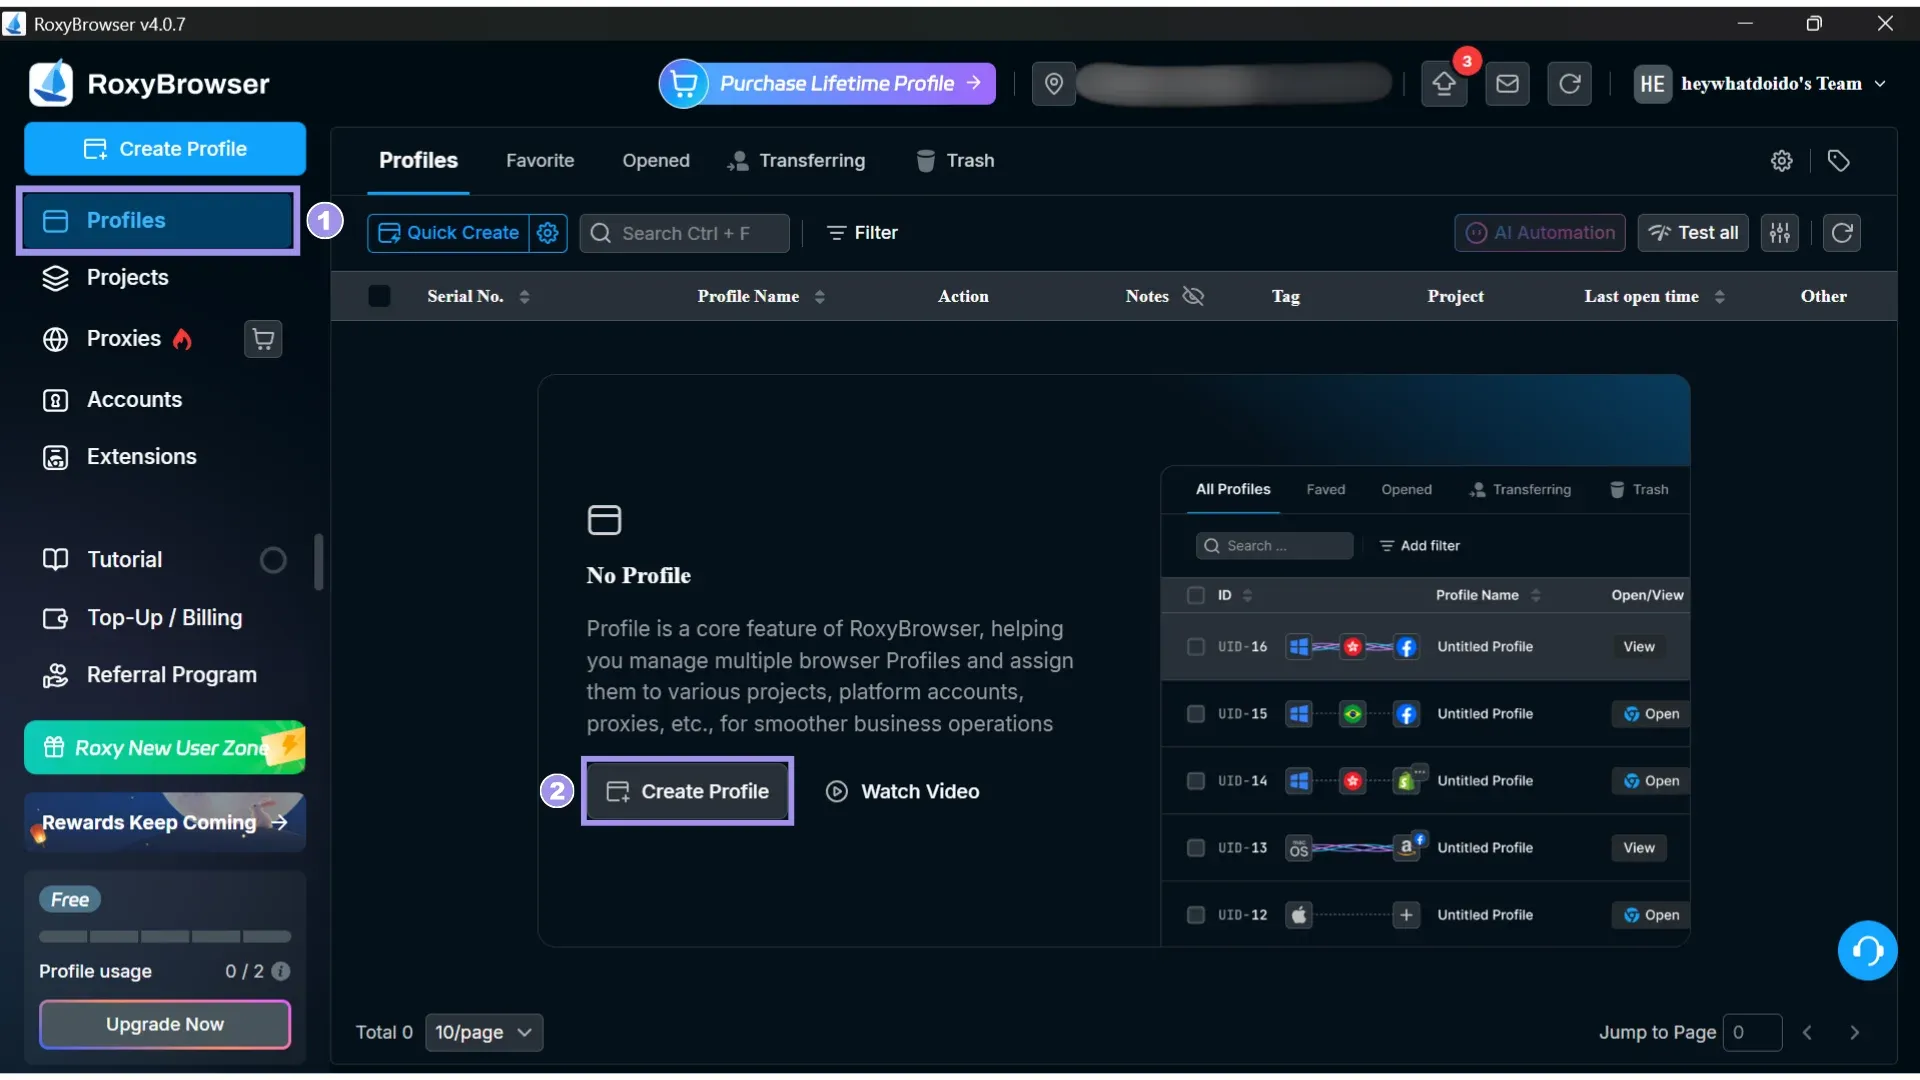This screenshot has height=1080, width=1920.
Task: Go to the next page arrow
Action: [1855, 1032]
